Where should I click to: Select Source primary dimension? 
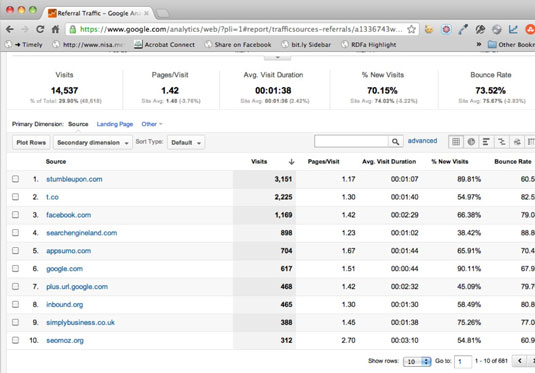[78, 124]
